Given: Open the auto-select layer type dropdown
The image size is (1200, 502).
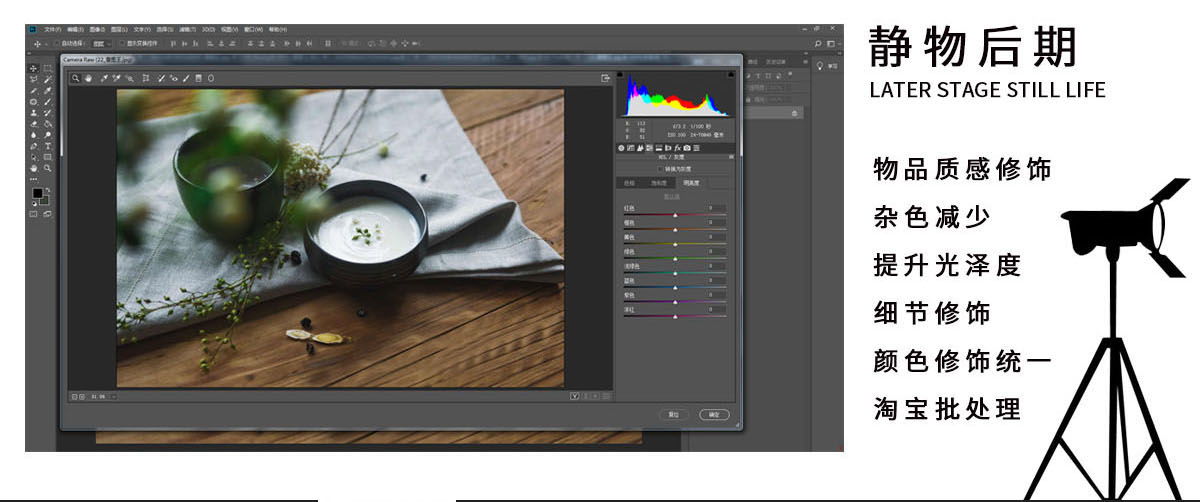Looking at the screenshot, I should (100, 44).
